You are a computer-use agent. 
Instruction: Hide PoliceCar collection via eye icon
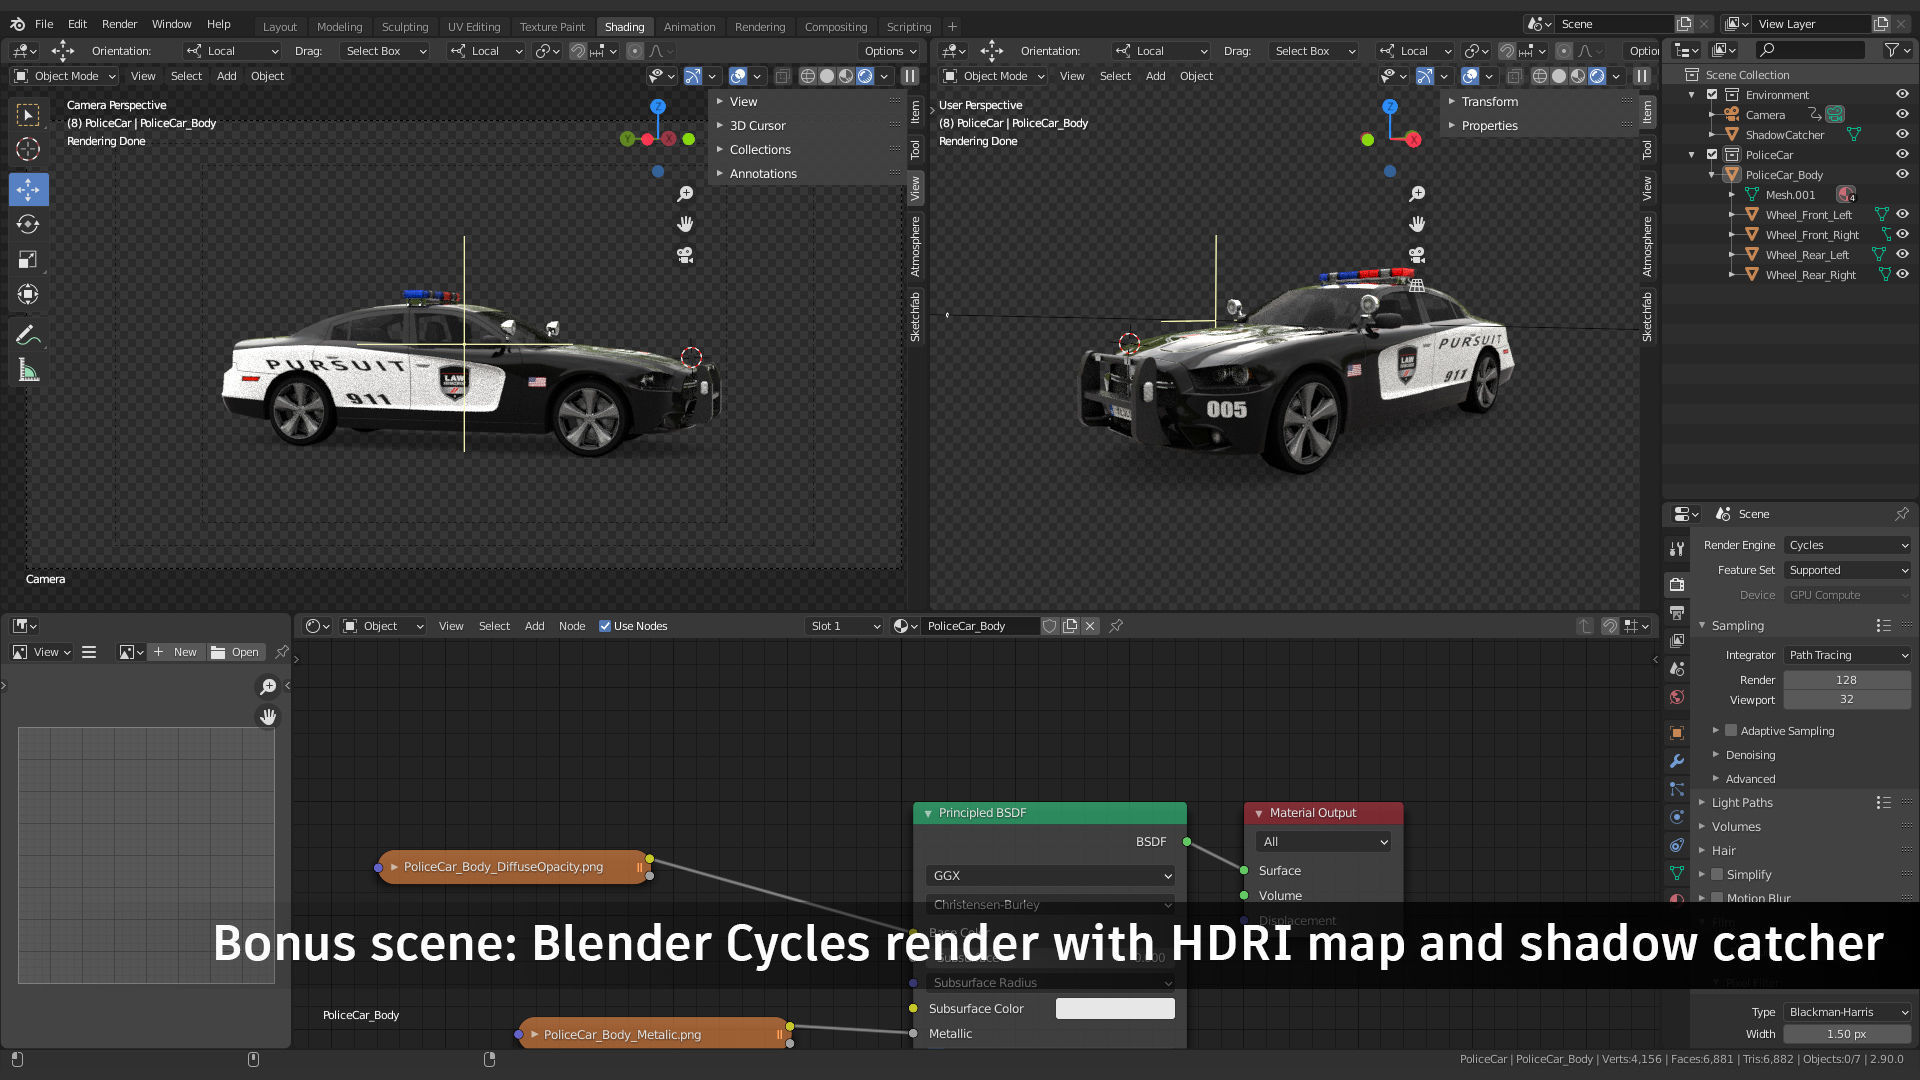[x=1902, y=154]
